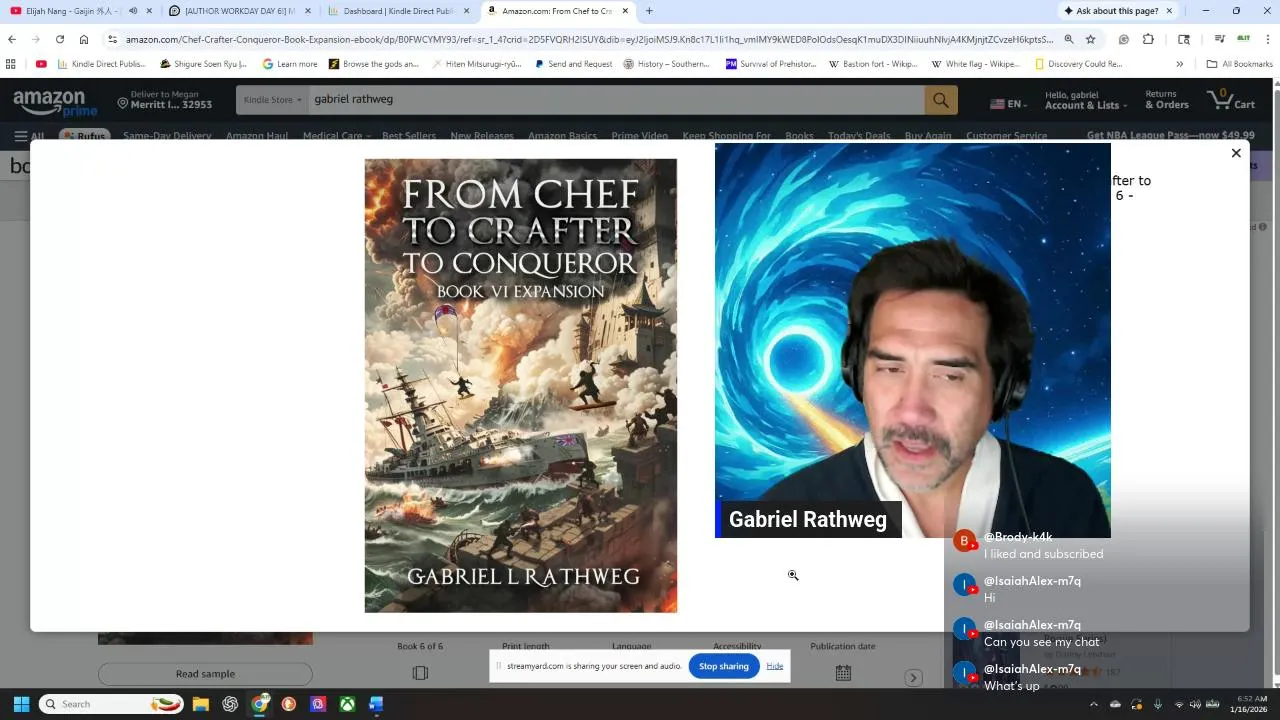Switch to the AUTHOR WORKDAY DAY 6 tab

click(x=240, y=11)
